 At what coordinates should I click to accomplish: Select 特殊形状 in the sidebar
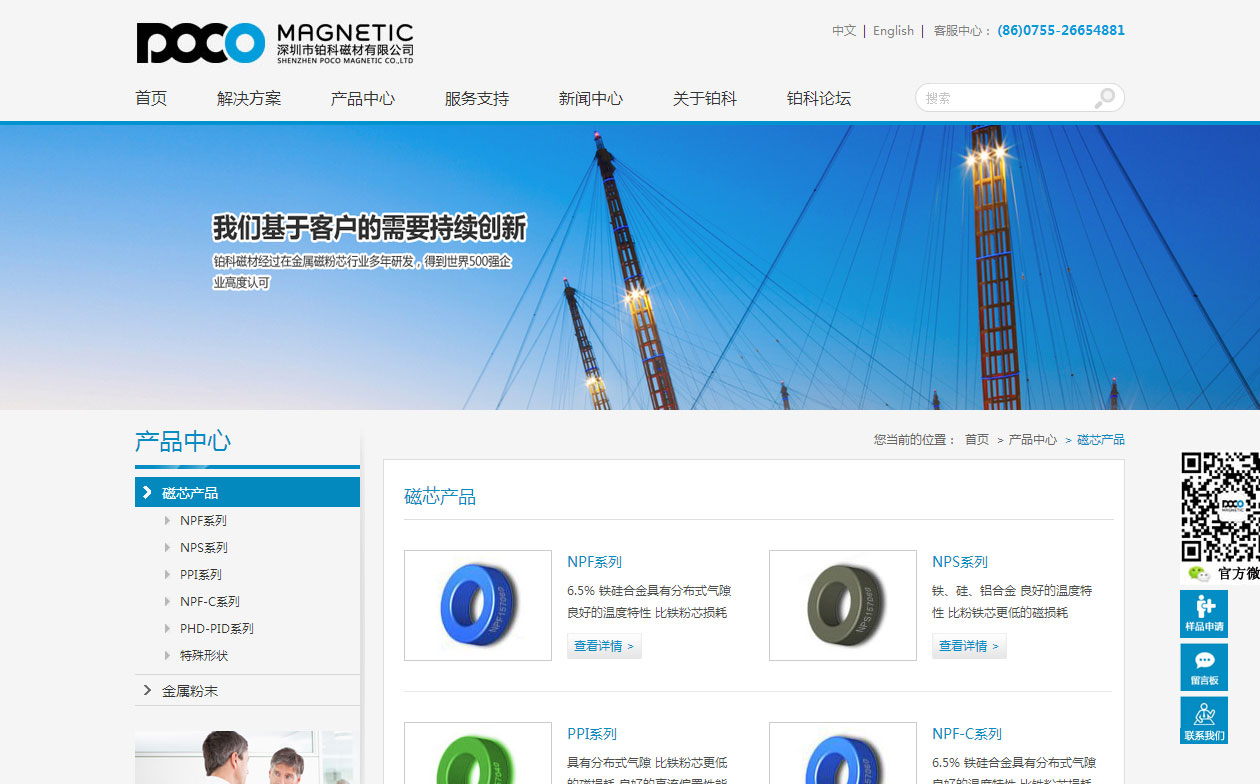pos(204,655)
